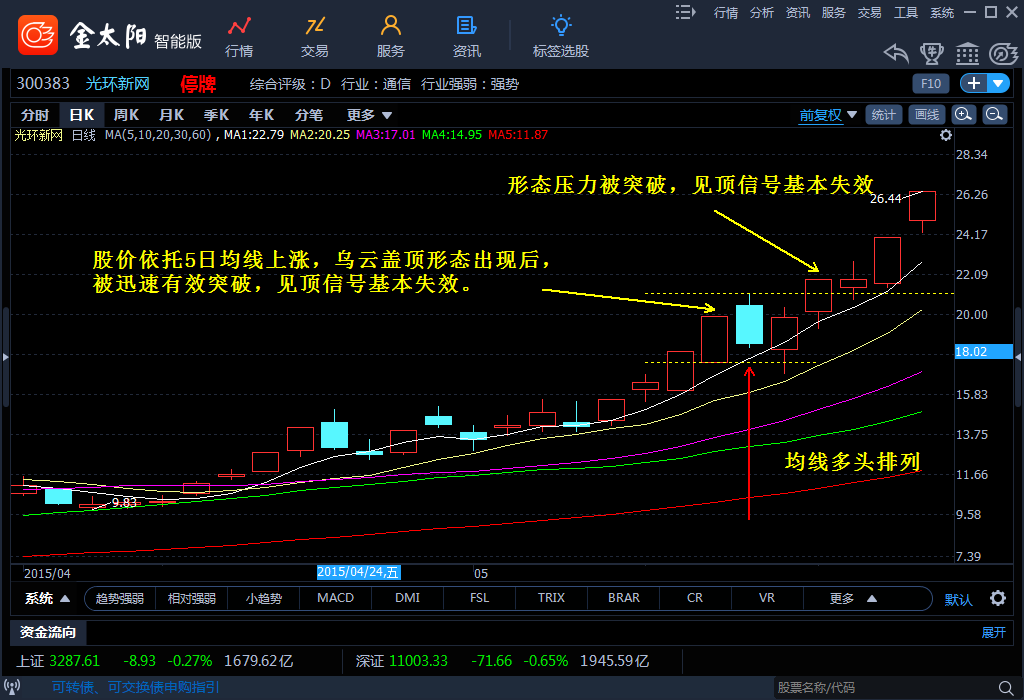Click the 光环新网 stock name
This screenshot has height=700, width=1024.
tap(118, 84)
